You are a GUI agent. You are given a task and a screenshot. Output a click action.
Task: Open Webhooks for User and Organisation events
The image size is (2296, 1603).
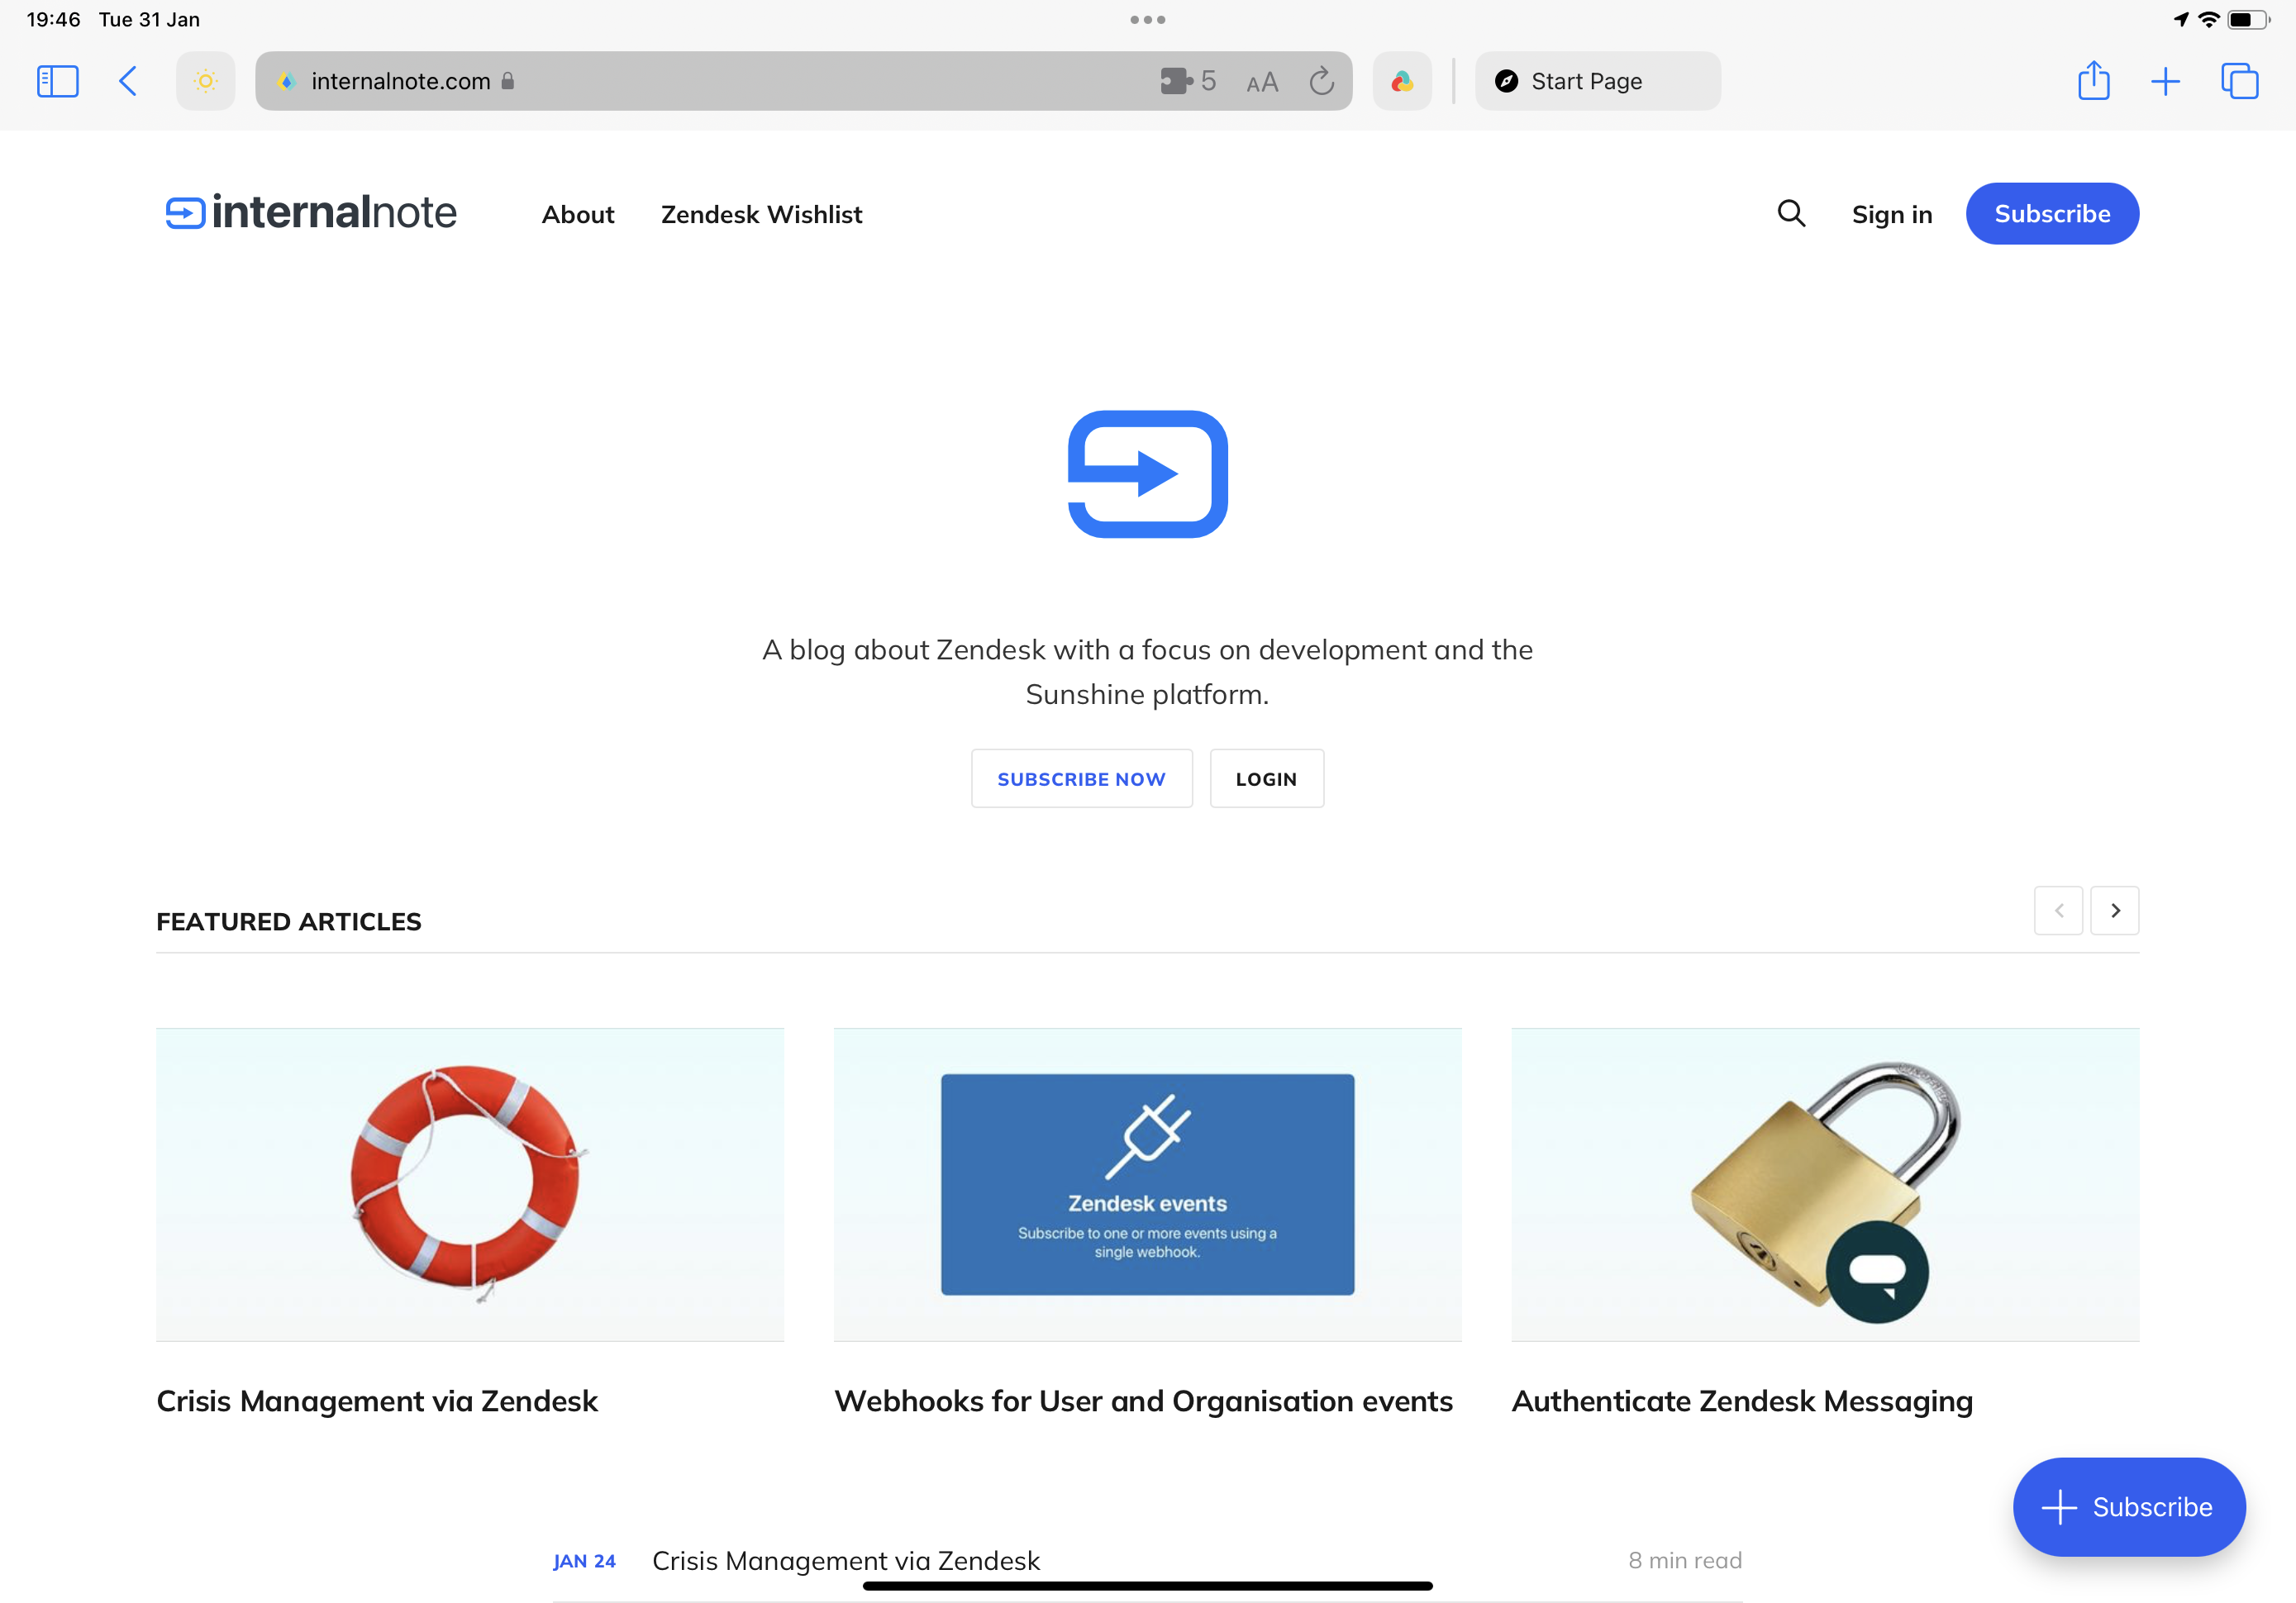[x=1143, y=1401]
